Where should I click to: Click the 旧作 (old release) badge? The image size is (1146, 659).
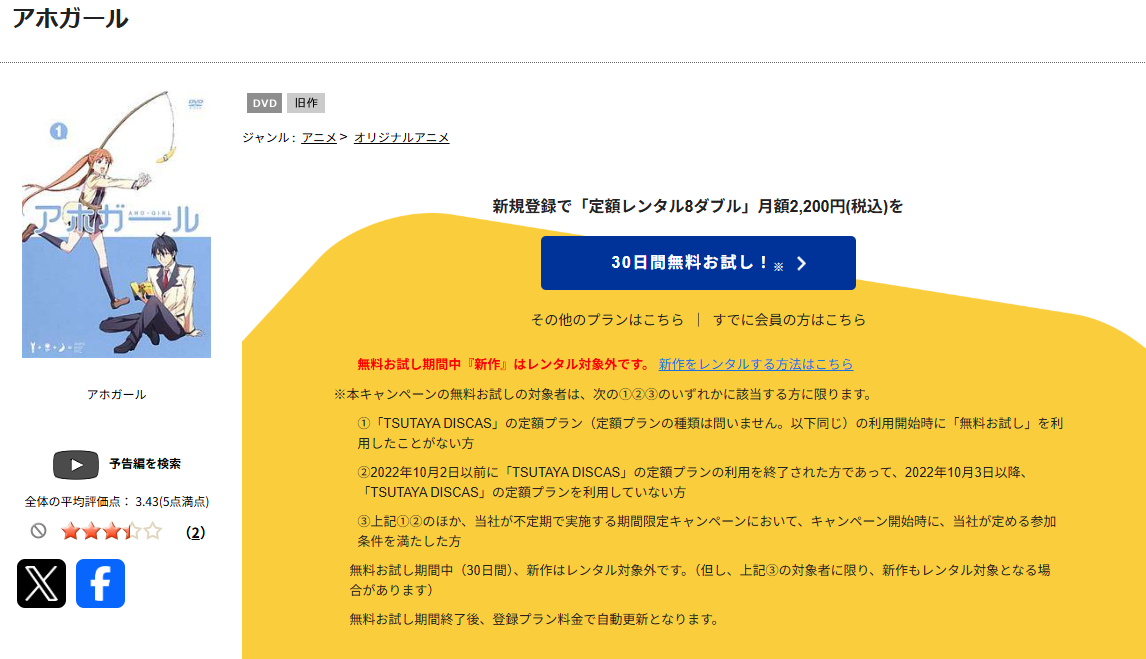coord(305,102)
